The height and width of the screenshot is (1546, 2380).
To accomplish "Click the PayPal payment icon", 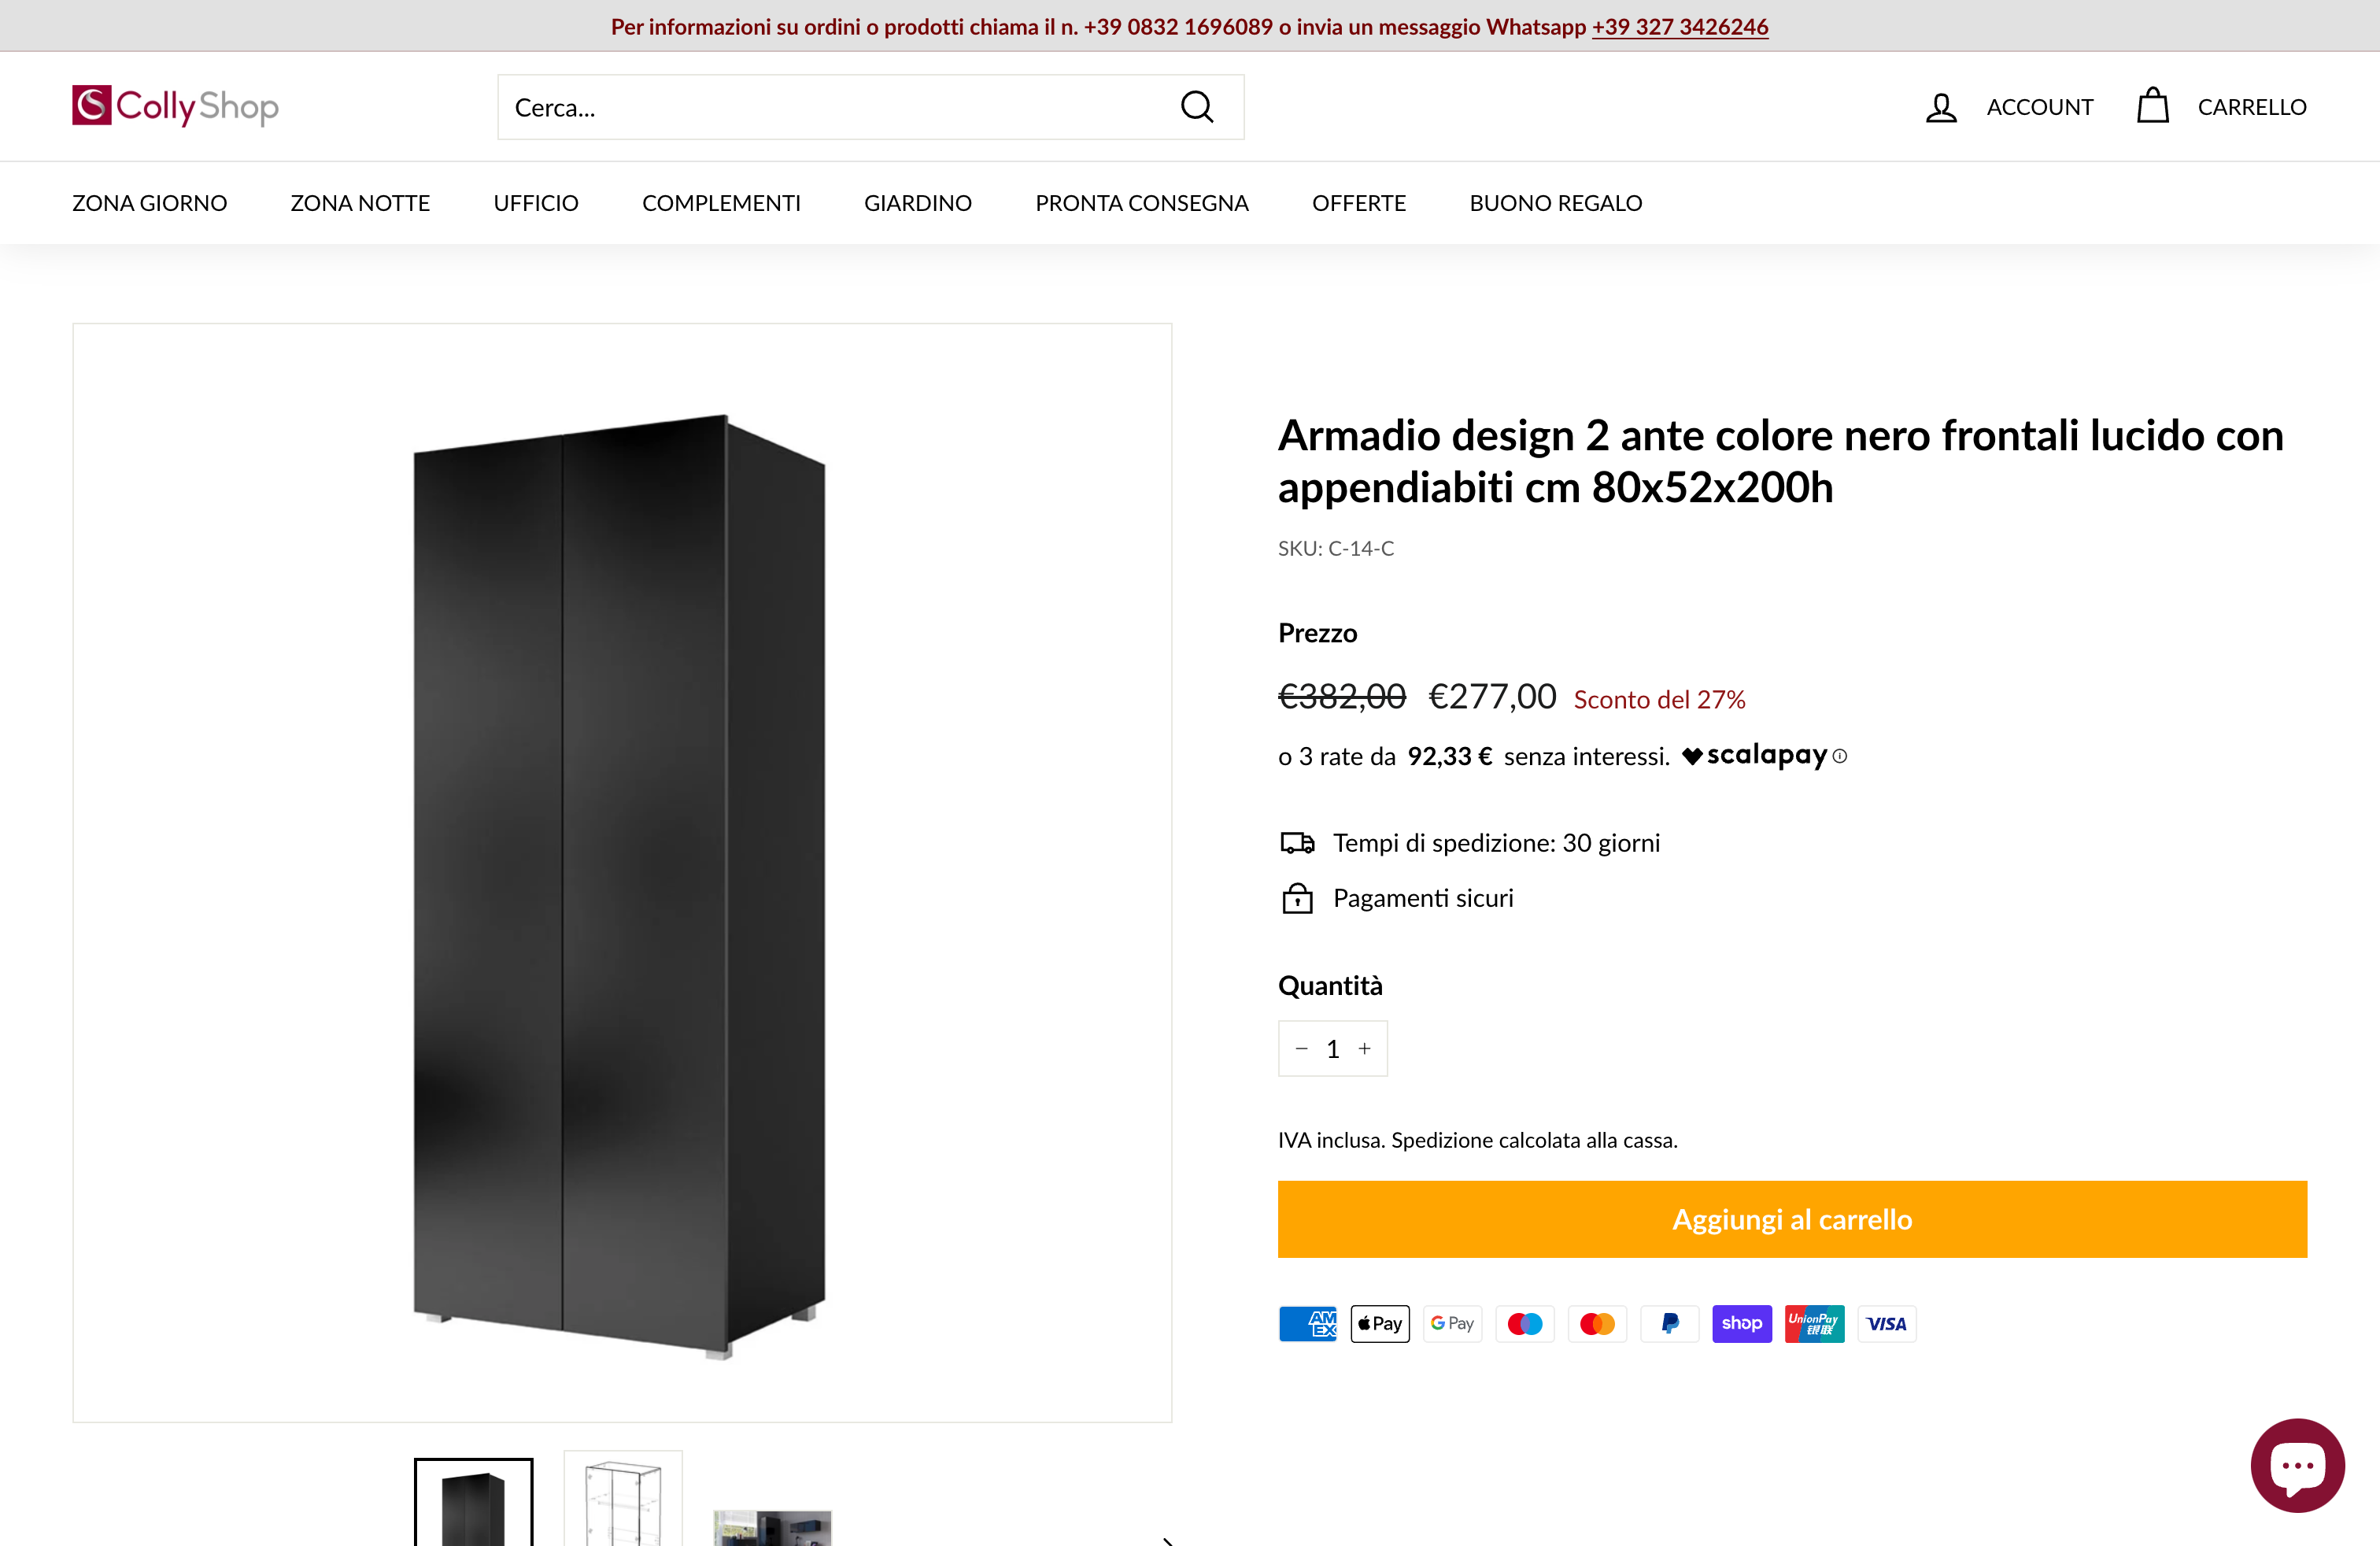I will (x=1669, y=1324).
